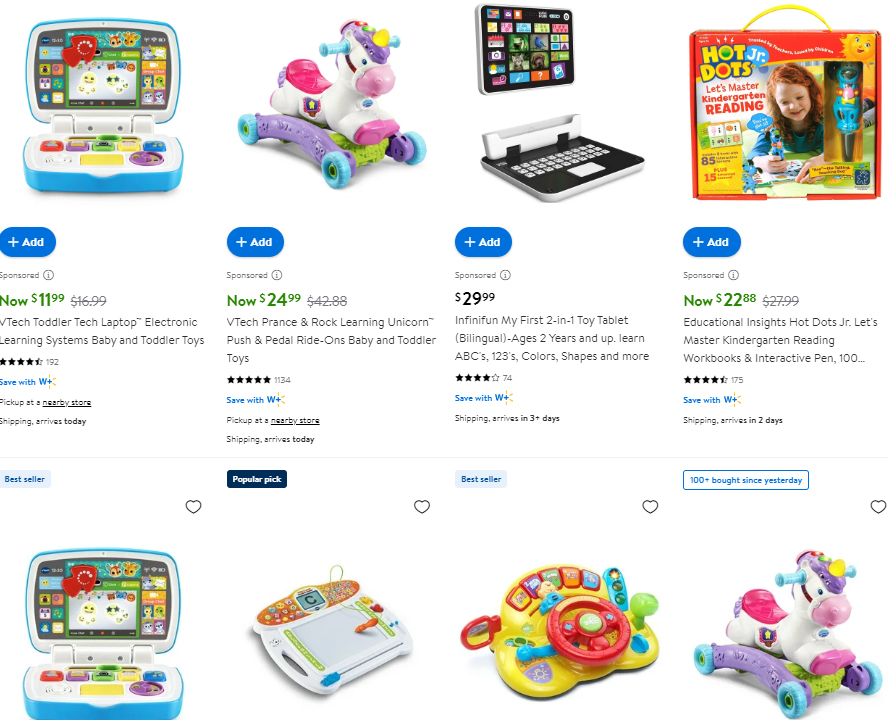Open Educational Insights Hot Dots Jr. product title
The image size is (888, 720).
(x=780, y=340)
